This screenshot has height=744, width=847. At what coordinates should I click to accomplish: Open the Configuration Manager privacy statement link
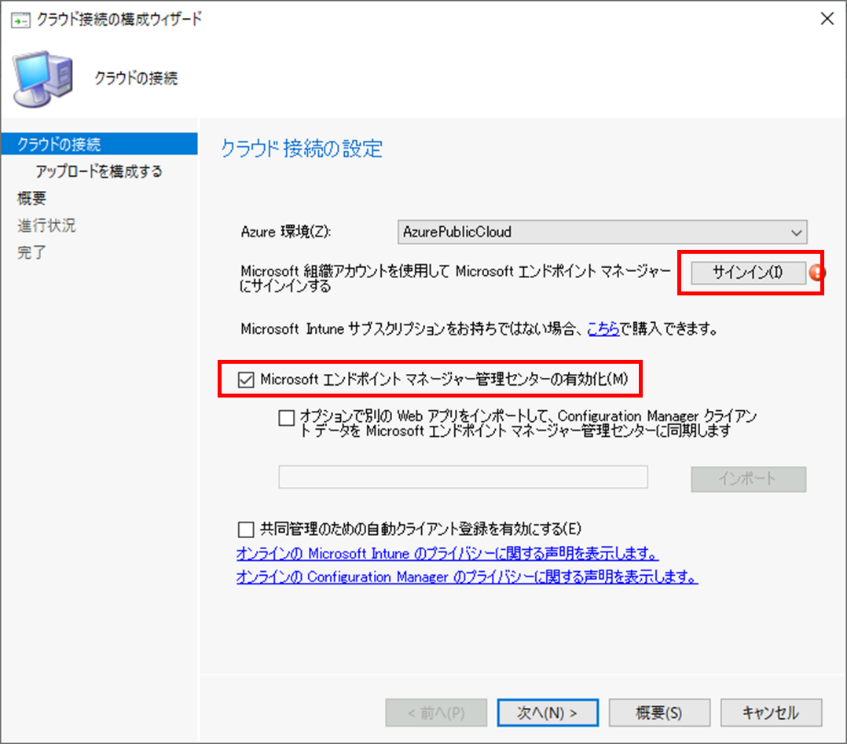point(467,577)
